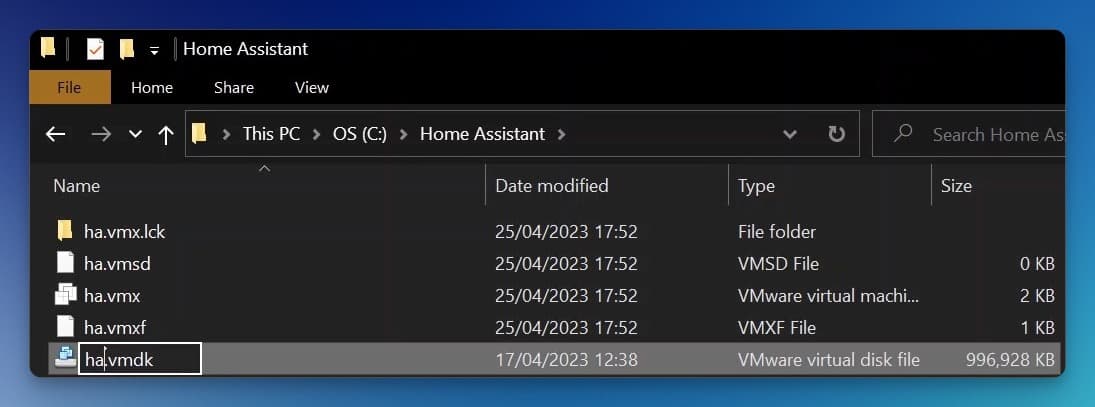Open the Customize Quick Access Toolbar dropdown
Image resolution: width=1095 pixels, height=407 pixels.
[154, 50]
